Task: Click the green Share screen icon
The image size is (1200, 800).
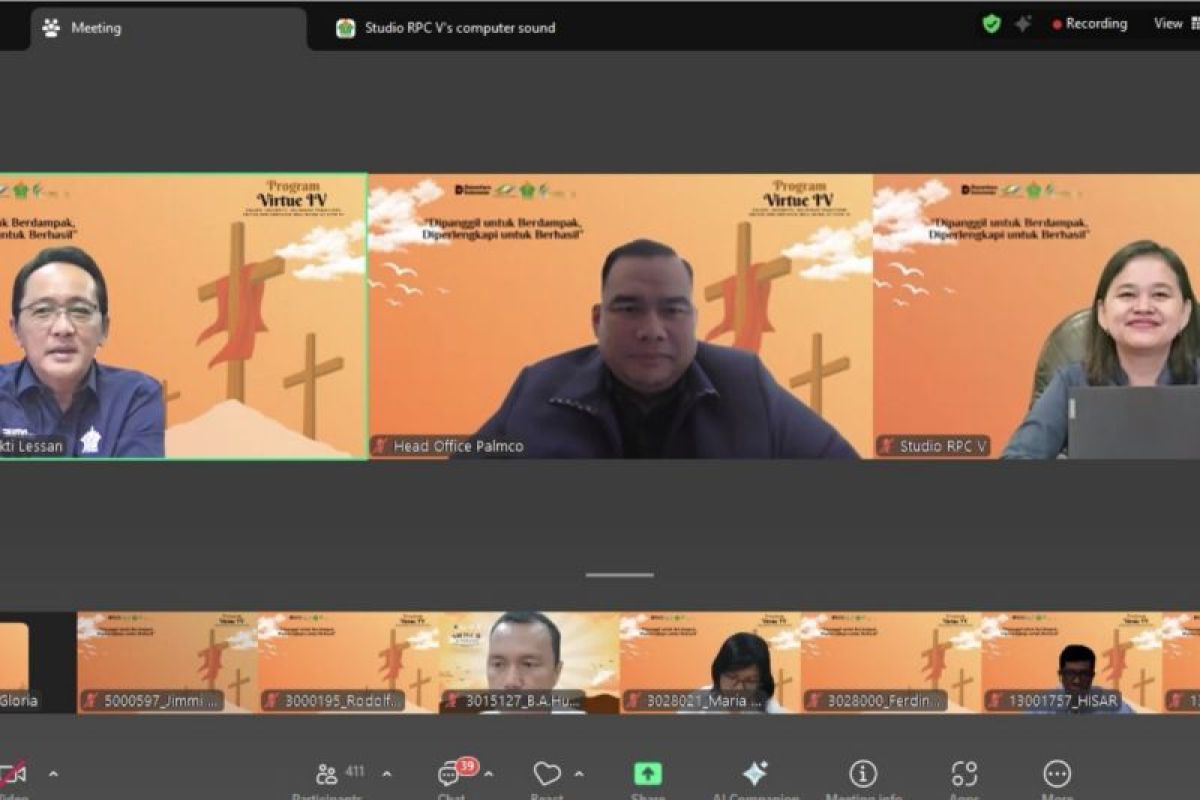Action: coord(648,775)
